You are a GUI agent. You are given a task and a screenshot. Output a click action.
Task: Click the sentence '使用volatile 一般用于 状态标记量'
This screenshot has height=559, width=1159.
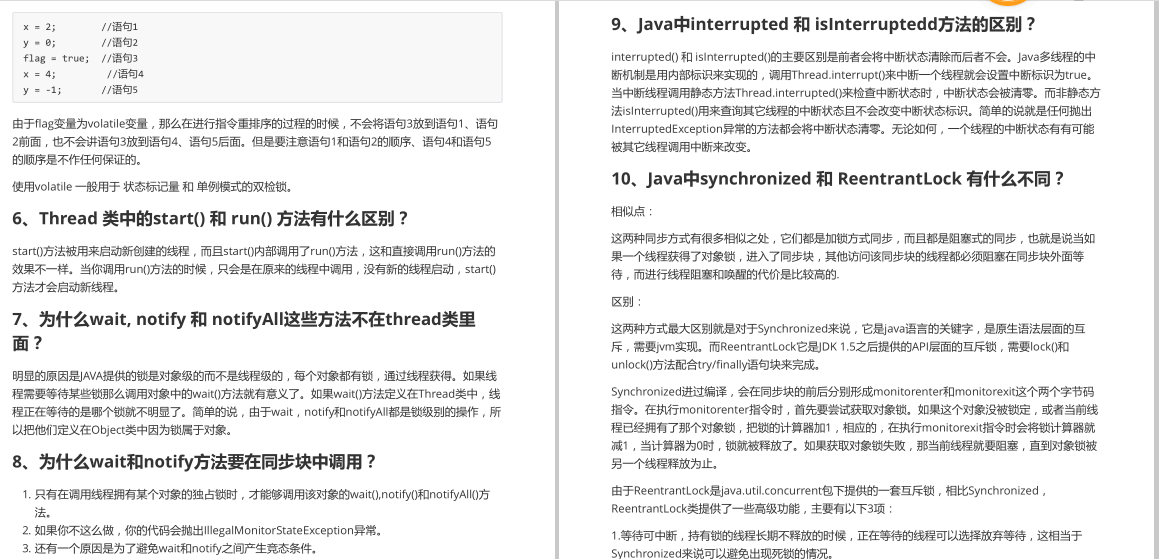(152, 186)
